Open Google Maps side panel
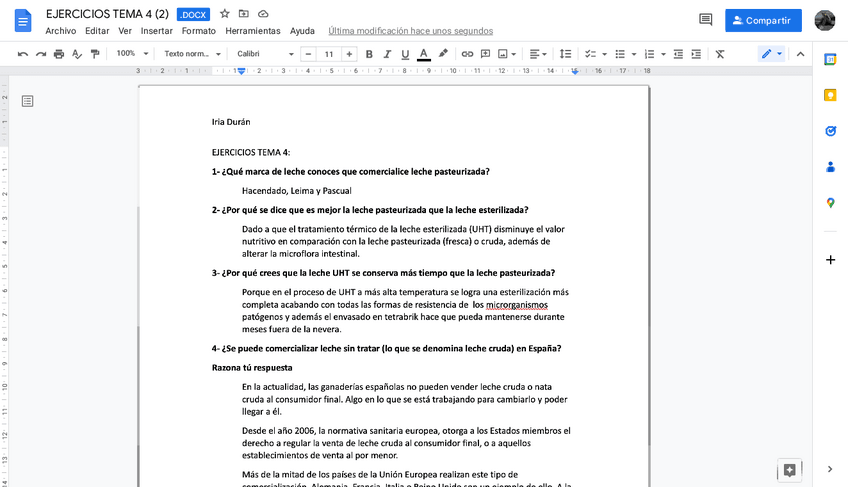Viewport: 848px width, 487px height. 830,203
